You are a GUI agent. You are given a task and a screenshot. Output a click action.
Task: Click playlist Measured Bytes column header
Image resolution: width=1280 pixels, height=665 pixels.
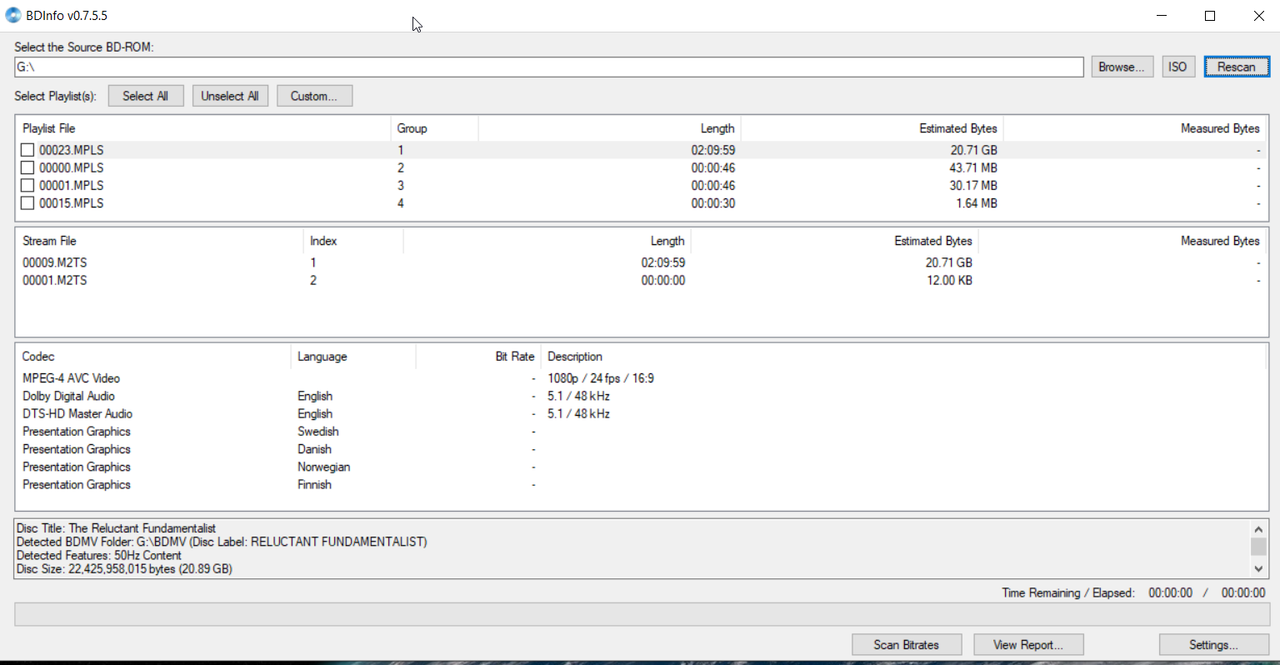tap(1135, 128)
